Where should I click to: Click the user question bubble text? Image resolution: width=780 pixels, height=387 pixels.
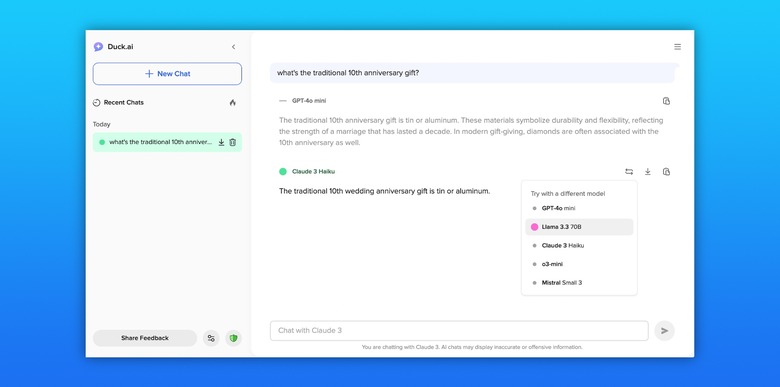point(348,73)
